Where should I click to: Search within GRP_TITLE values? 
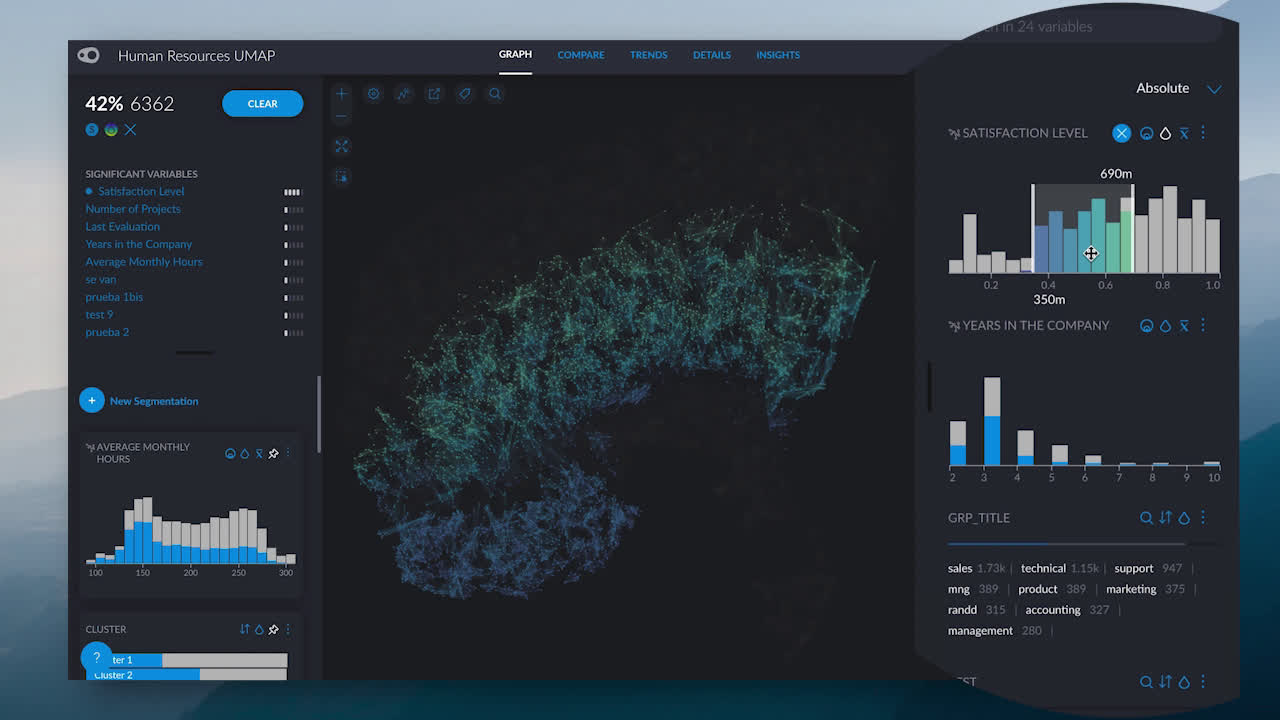pyautogui.click(x=1147, y=518)
